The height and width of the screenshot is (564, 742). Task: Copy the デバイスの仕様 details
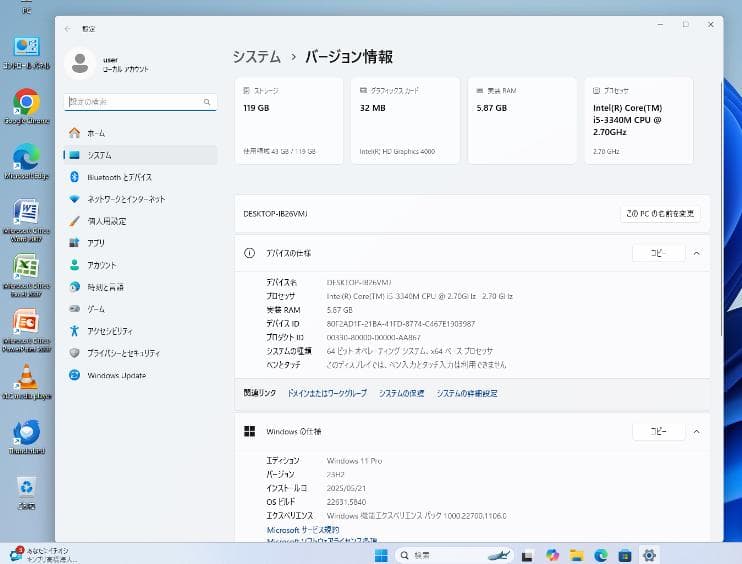[x=658, y=253]
